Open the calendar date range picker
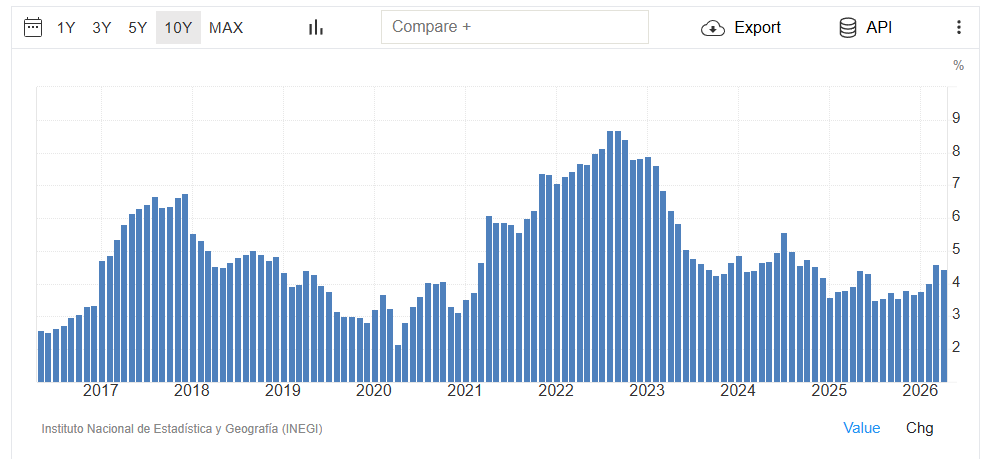This screenshot has height=459, width=991. (x=33, y=27)
